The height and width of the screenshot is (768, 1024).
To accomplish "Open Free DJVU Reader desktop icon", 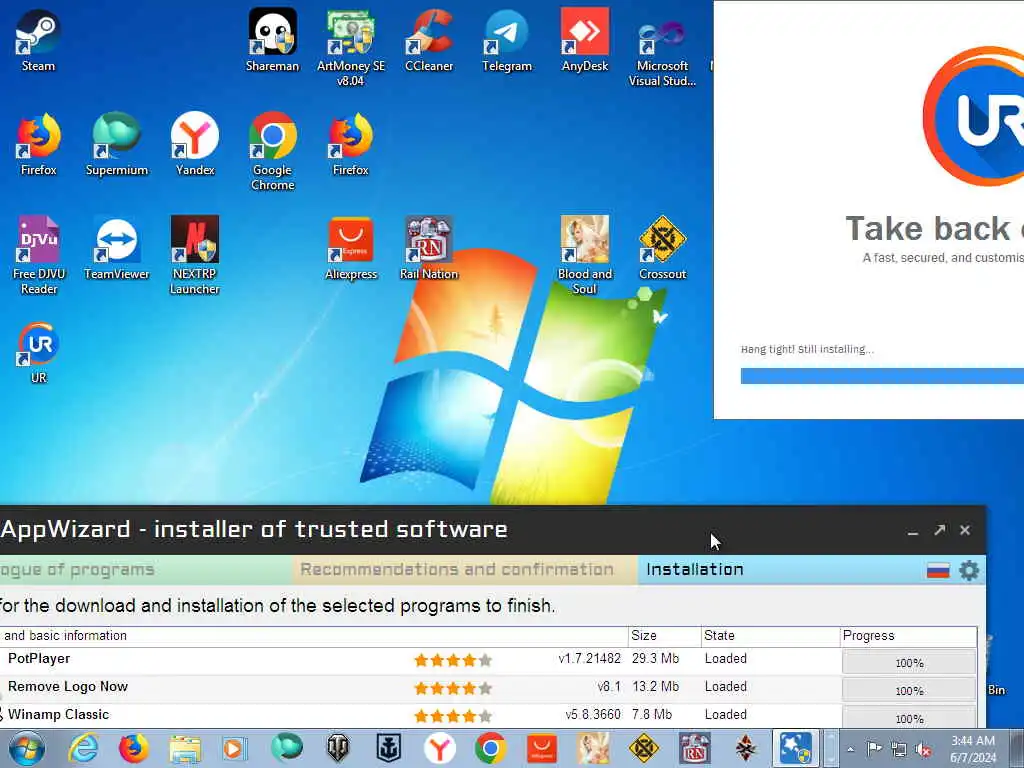I will (38, 256).
